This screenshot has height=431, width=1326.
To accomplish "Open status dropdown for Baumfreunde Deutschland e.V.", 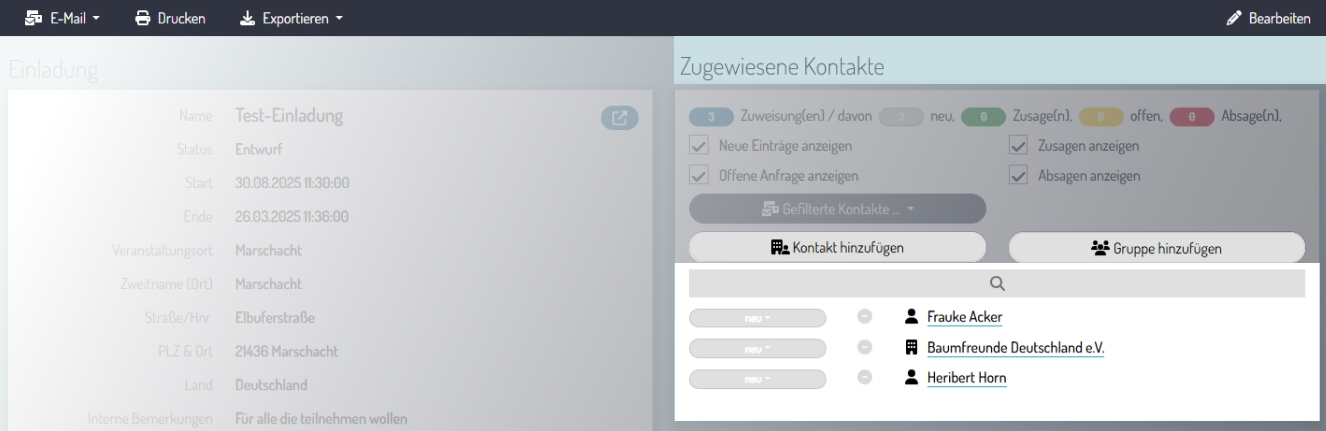I will coord(758,348).
